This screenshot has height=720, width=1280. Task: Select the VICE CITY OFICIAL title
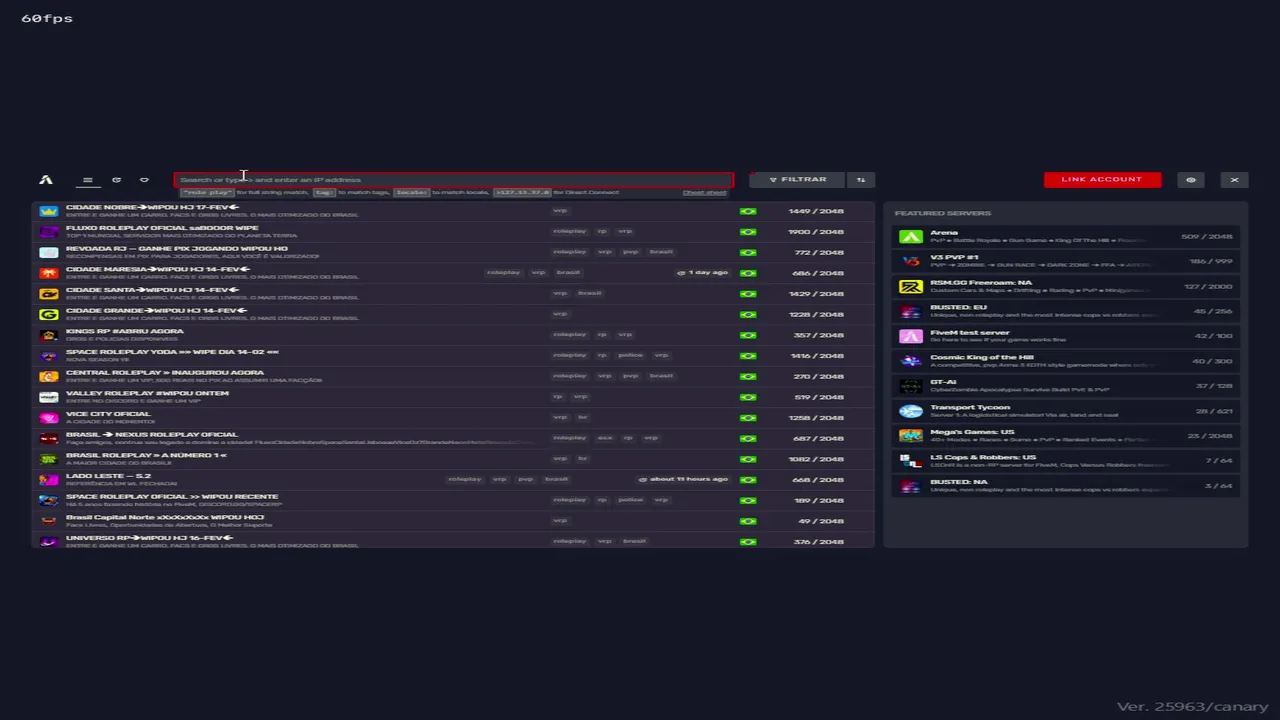pos(108,414)
